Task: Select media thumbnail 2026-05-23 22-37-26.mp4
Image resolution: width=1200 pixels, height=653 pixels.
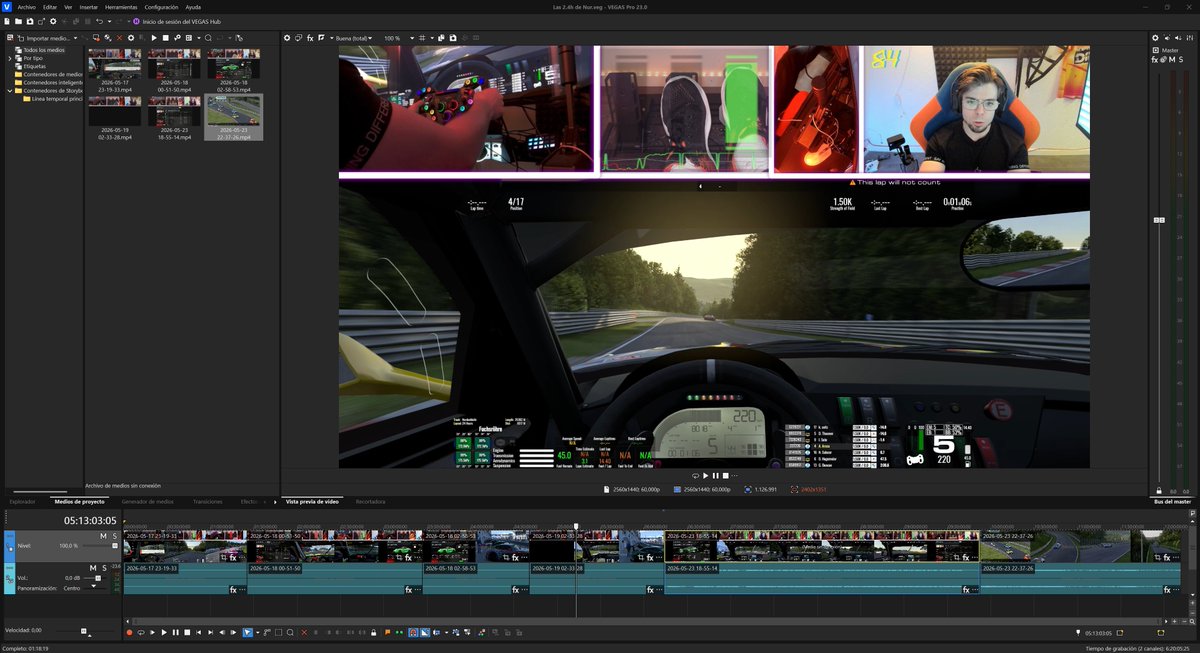Action: pyautogui.click(x=233, y=117)
